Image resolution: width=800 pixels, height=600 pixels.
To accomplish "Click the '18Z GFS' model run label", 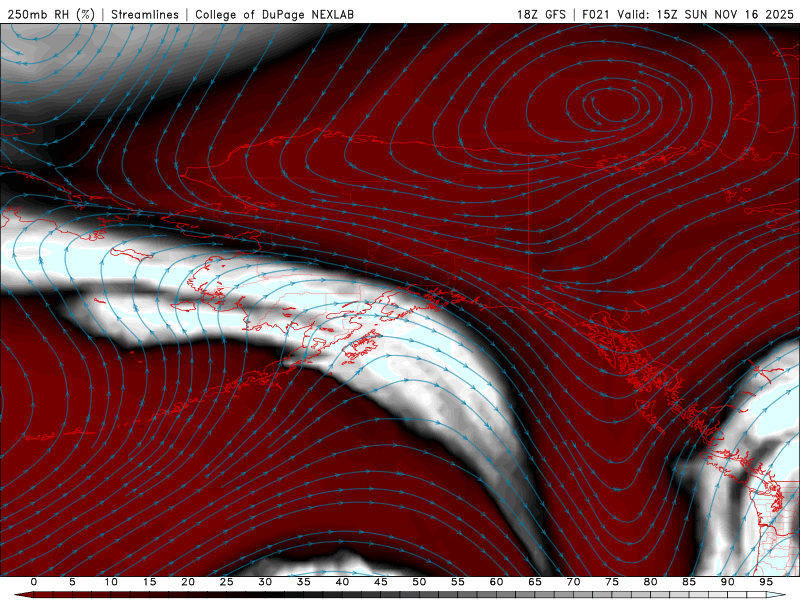I will click(x=541, y=14).
